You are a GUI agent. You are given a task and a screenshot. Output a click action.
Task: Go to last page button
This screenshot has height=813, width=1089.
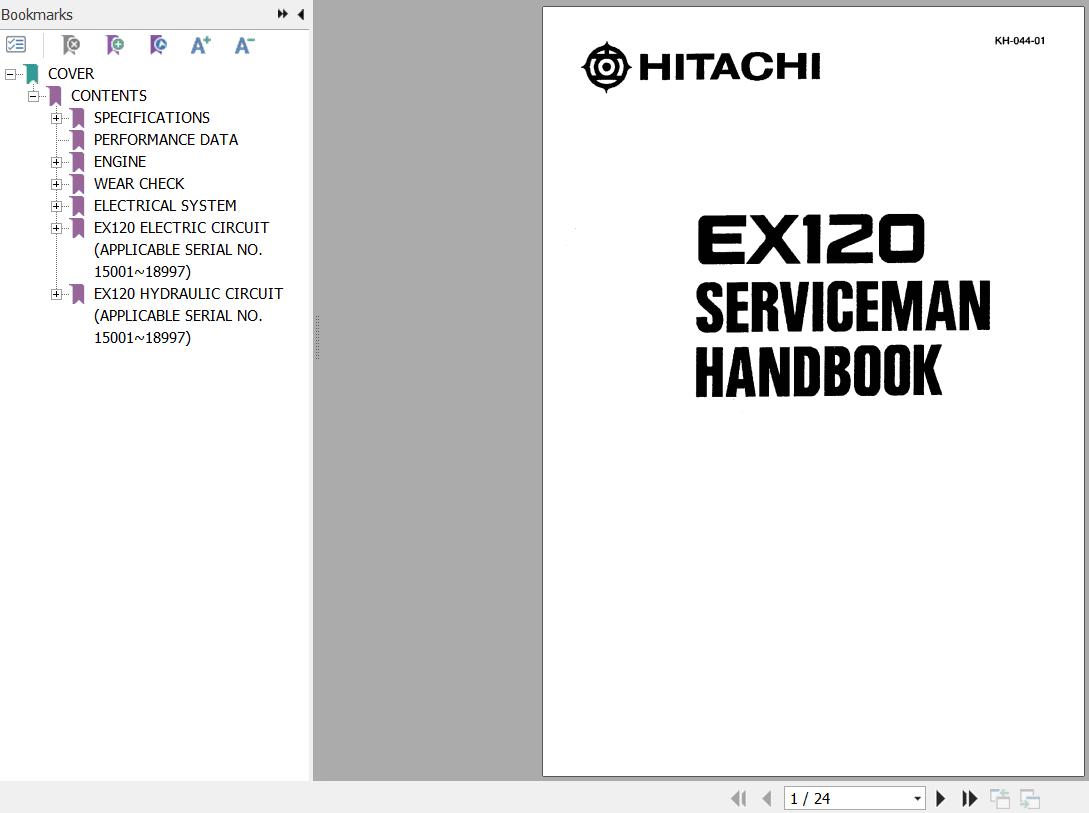[970, 798]
